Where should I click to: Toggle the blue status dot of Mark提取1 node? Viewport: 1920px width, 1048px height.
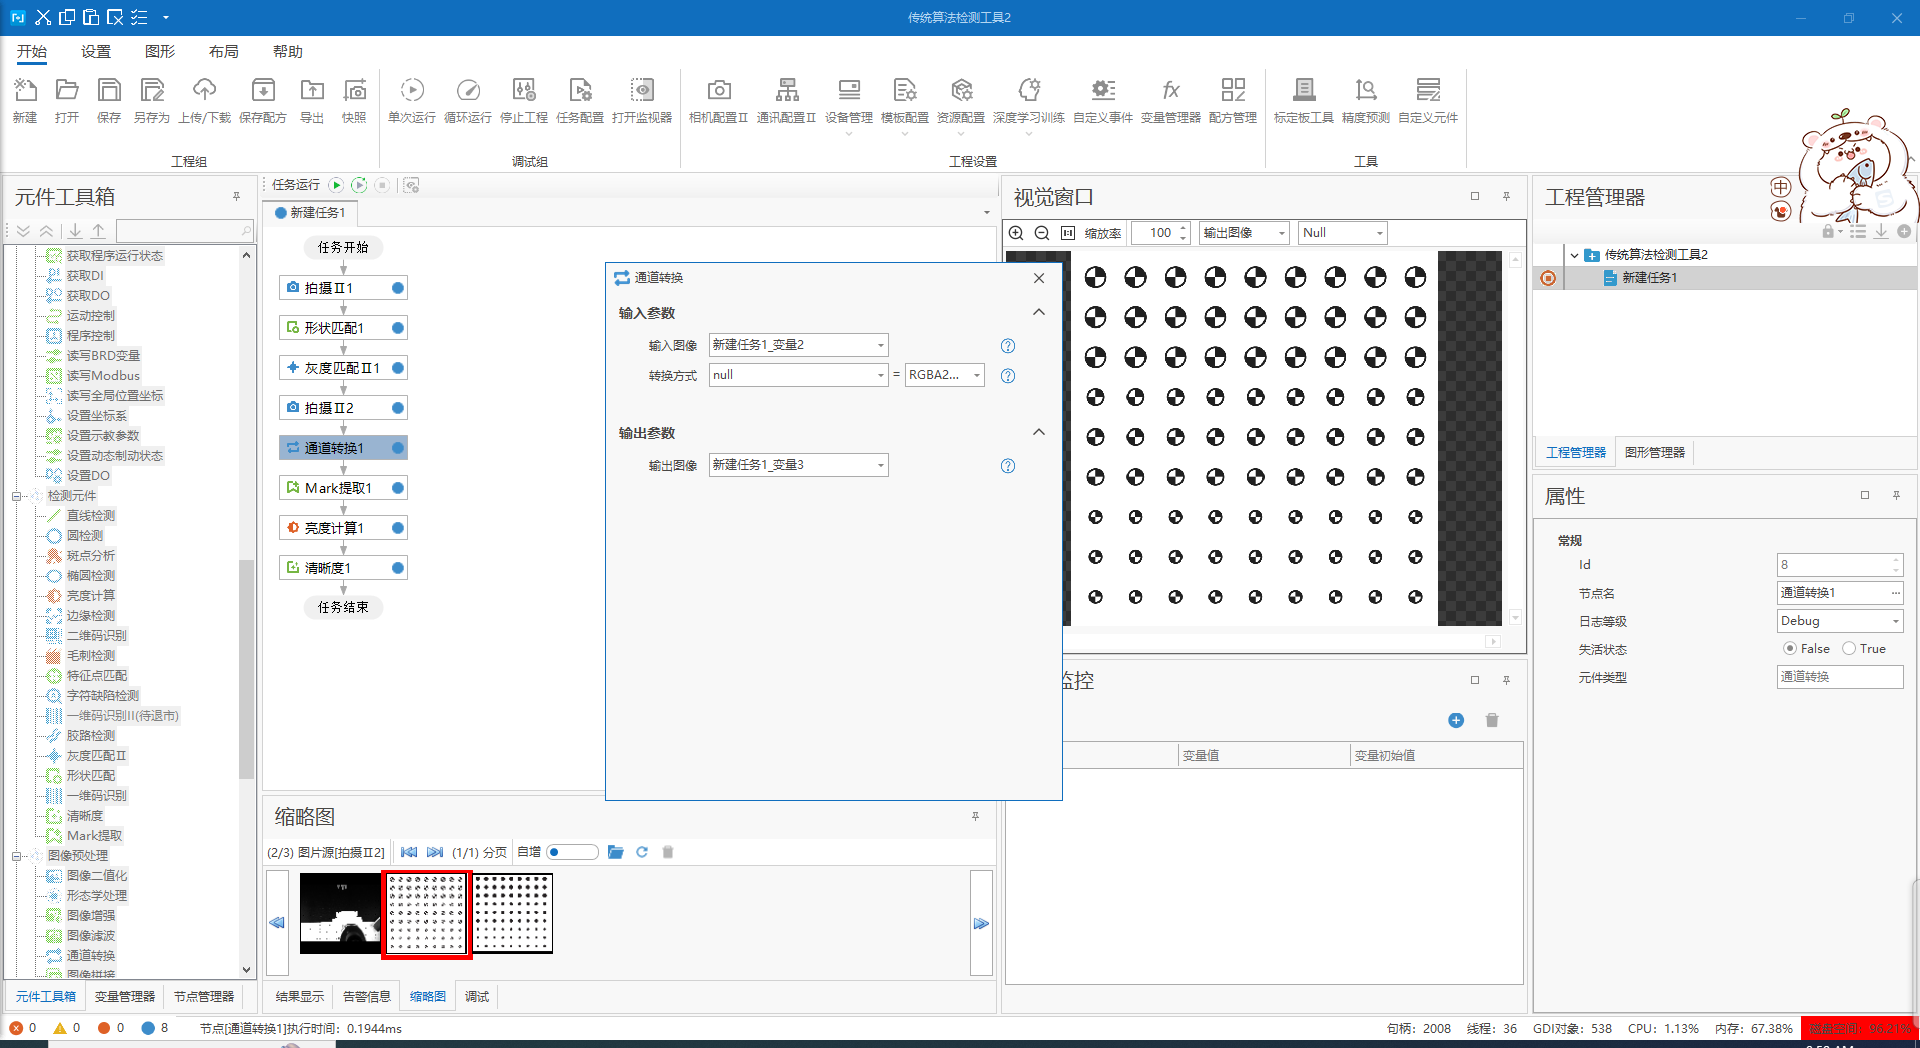[x=398, y=488]
